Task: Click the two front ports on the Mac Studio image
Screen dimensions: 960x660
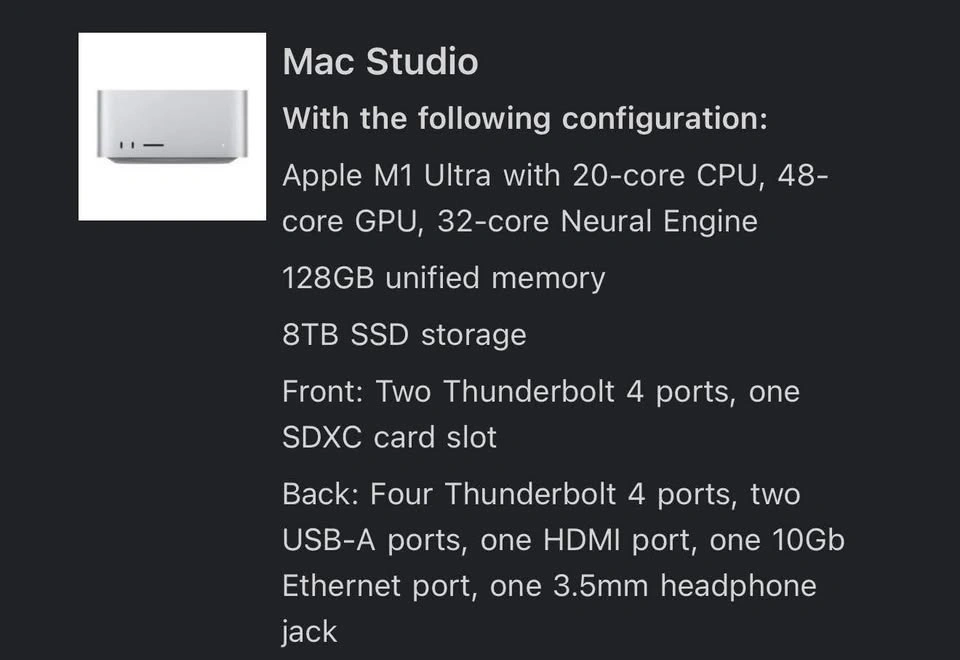Action: point(127,145)
